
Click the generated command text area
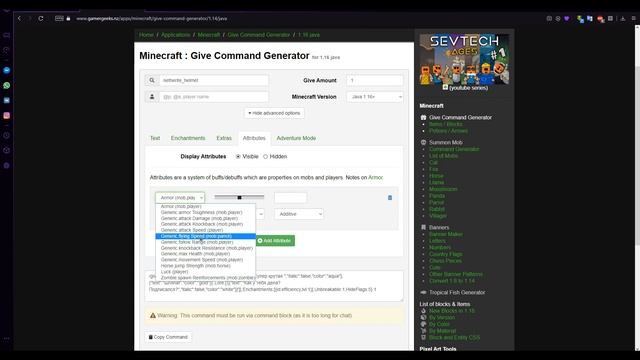point(274,286)
